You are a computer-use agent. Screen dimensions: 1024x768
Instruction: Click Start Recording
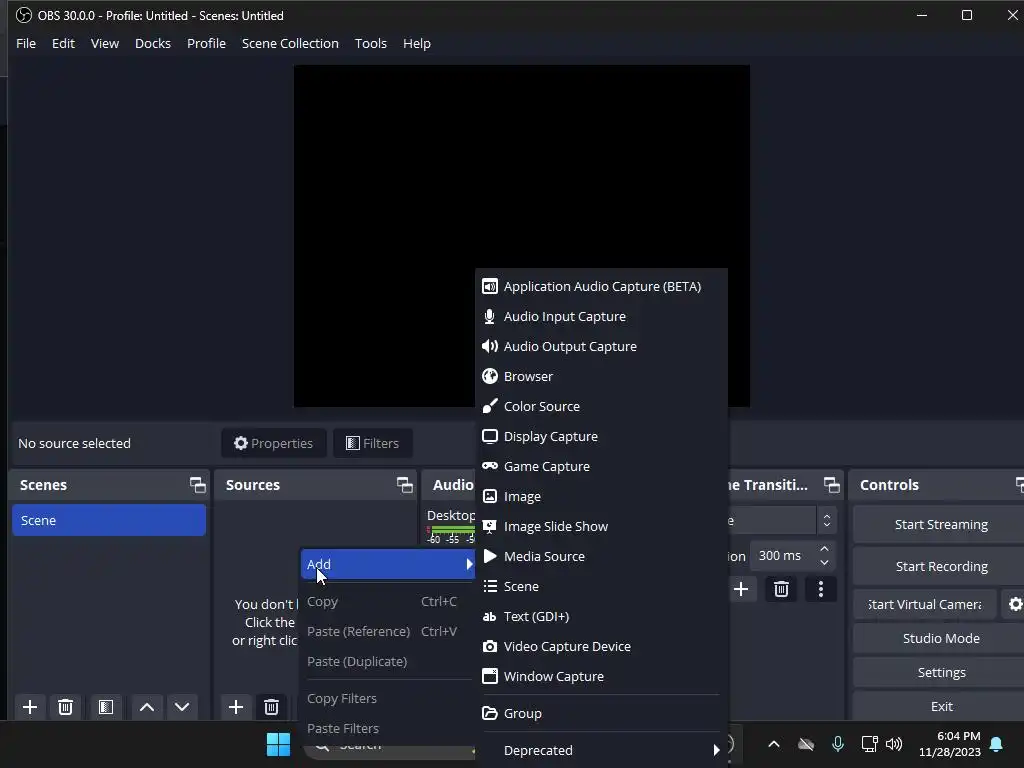(941, 566)
